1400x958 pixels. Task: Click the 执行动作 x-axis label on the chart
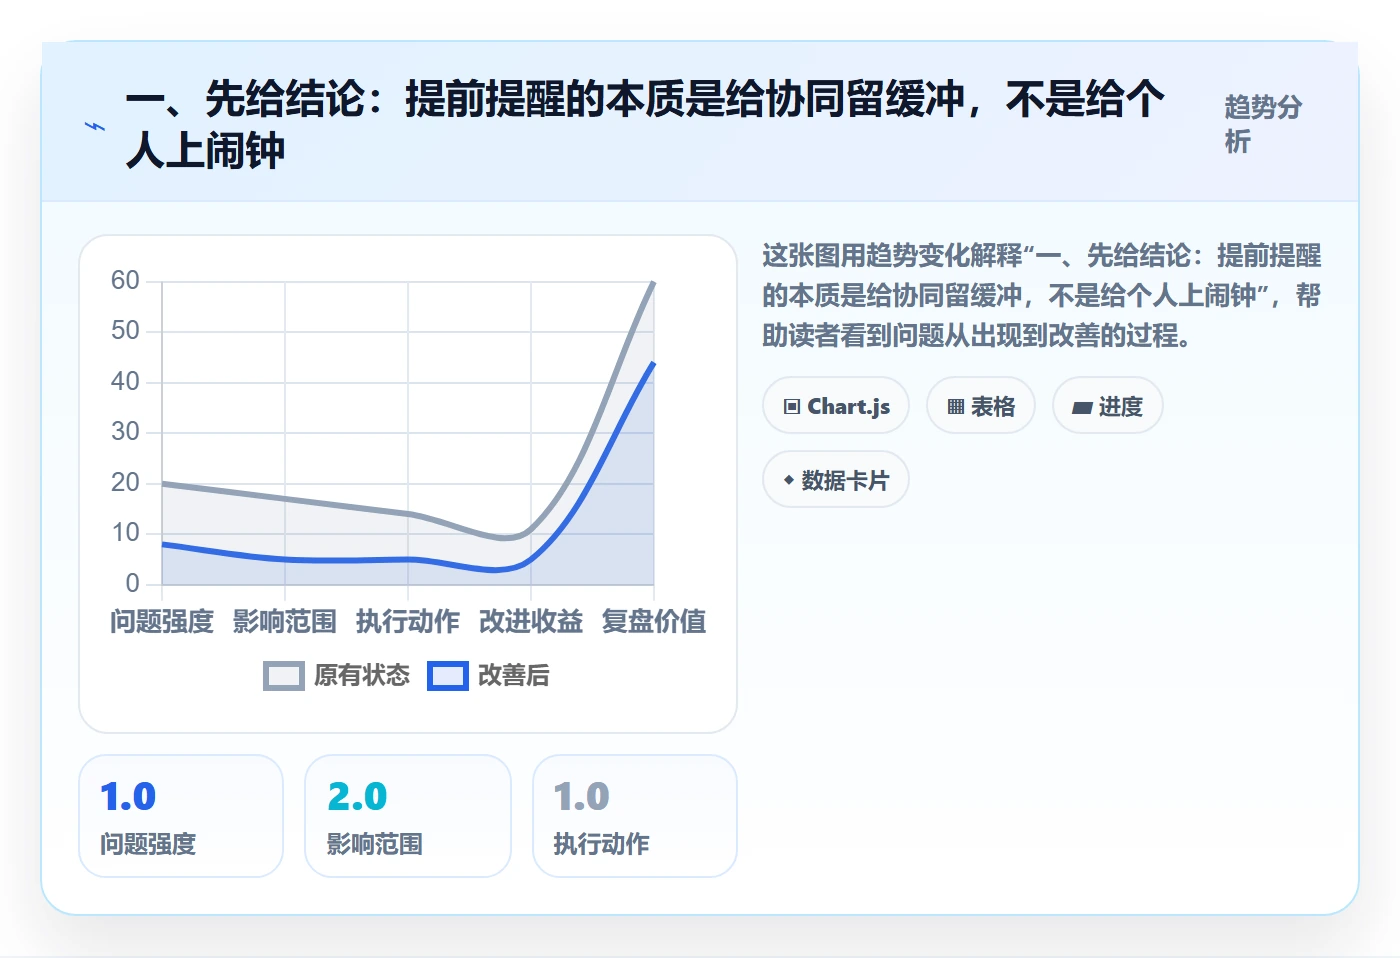tap(408, 622)
